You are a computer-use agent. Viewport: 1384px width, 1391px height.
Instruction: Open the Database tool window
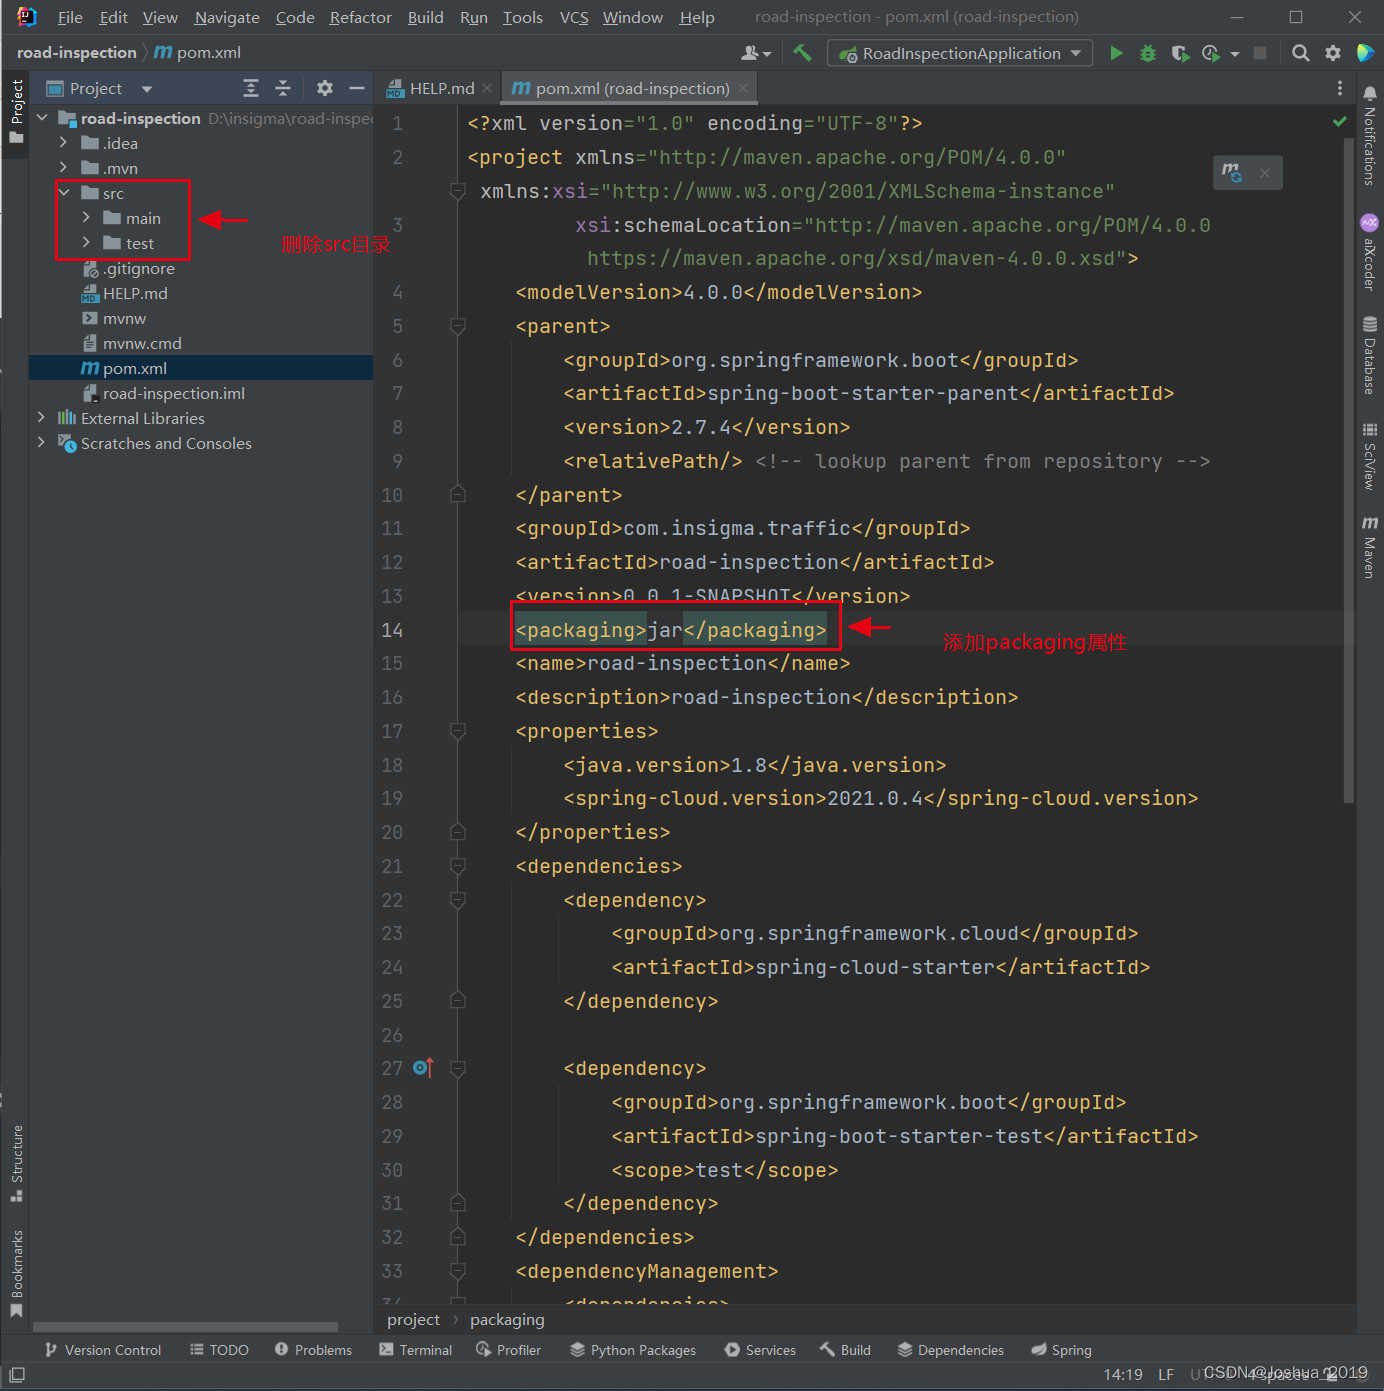pyautogui.click(x=1369, y=355)
